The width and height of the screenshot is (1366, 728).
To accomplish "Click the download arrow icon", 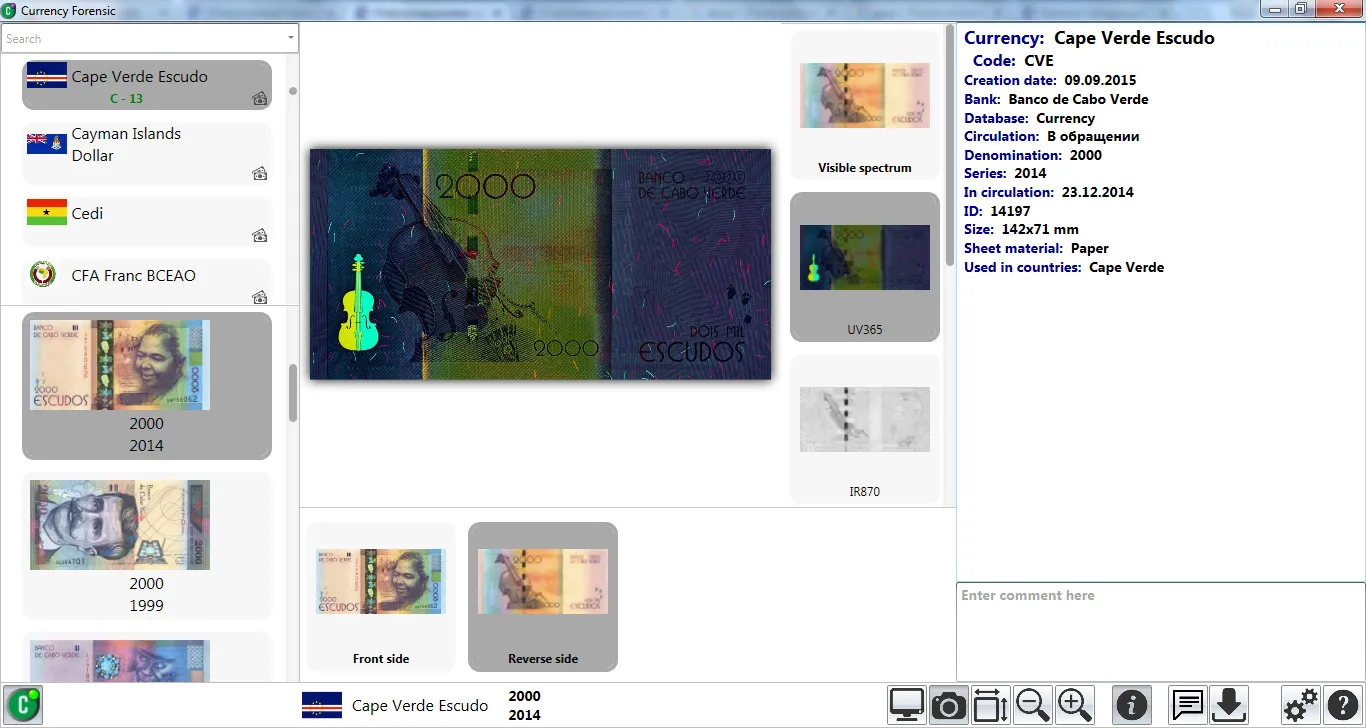I will coord(1228,706).
